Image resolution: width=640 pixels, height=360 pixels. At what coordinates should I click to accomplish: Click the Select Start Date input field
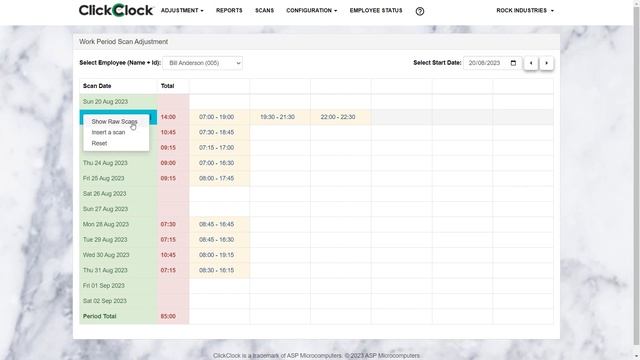(493, 63)
